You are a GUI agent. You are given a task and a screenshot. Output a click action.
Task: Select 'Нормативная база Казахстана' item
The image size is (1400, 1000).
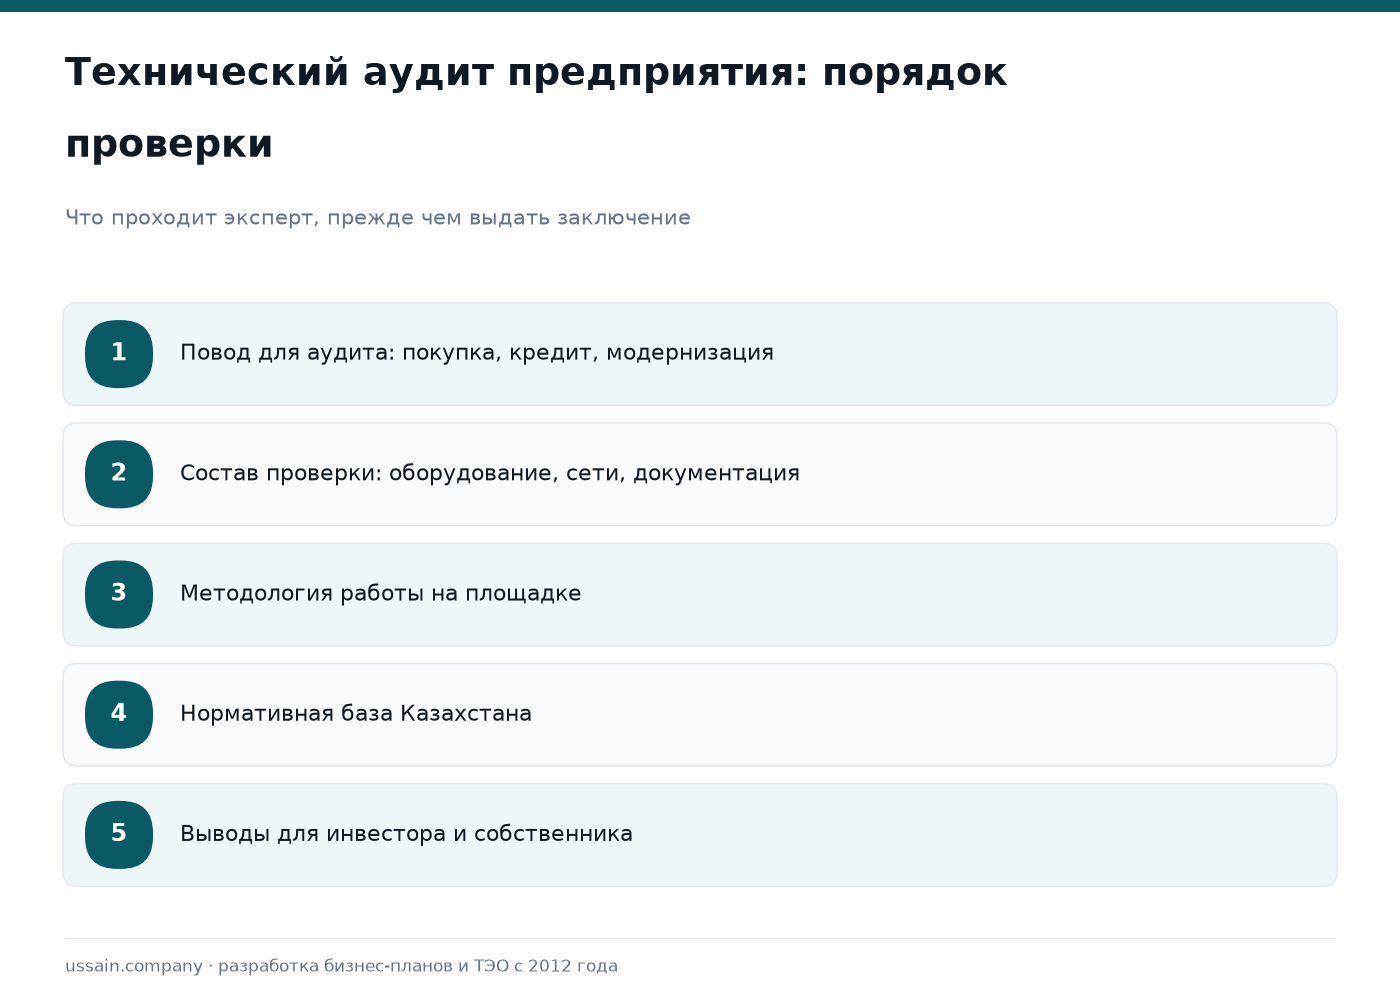(700, 714)
